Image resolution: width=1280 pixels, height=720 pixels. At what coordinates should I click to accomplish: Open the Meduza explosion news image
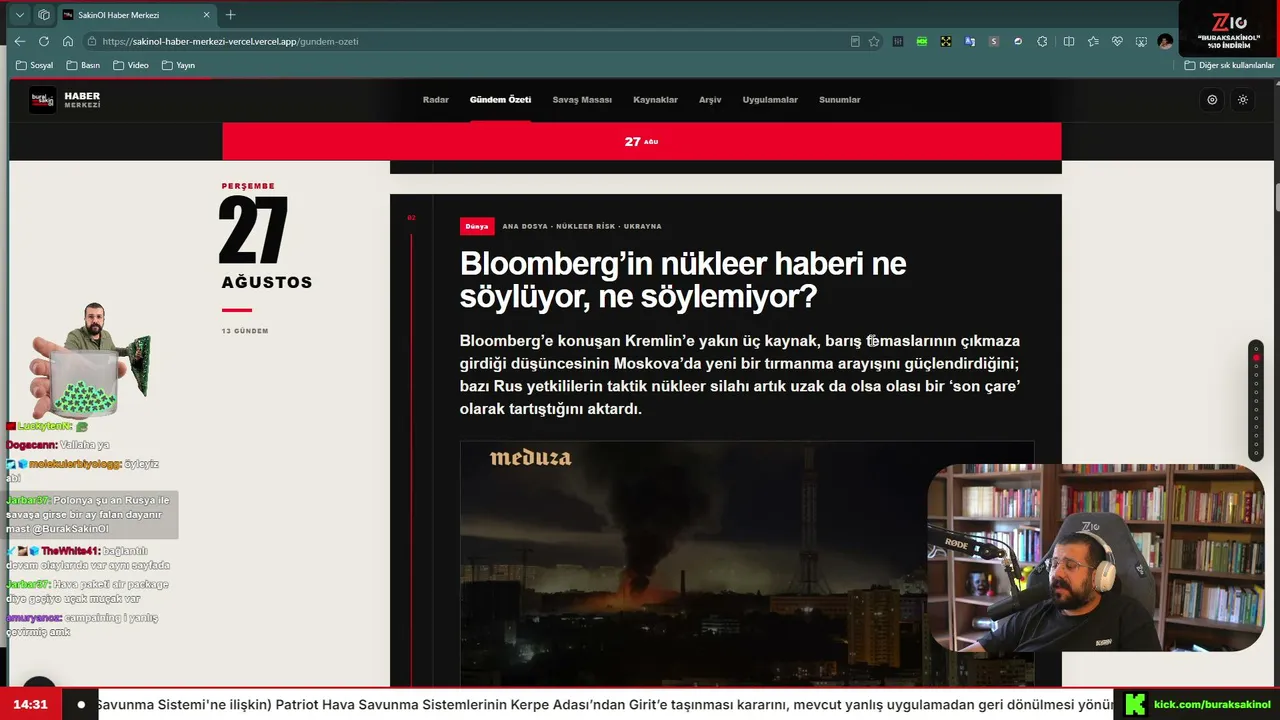click(746, 564)
